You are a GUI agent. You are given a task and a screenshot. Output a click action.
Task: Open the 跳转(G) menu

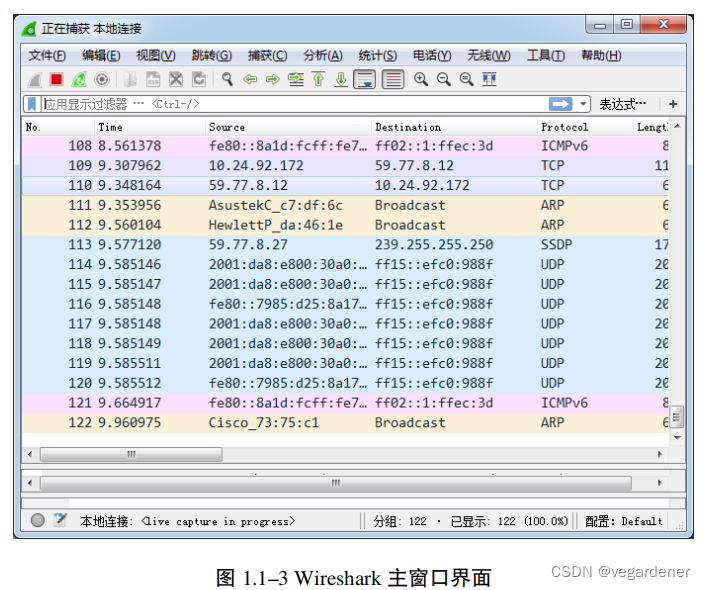[x=212, y=55]
